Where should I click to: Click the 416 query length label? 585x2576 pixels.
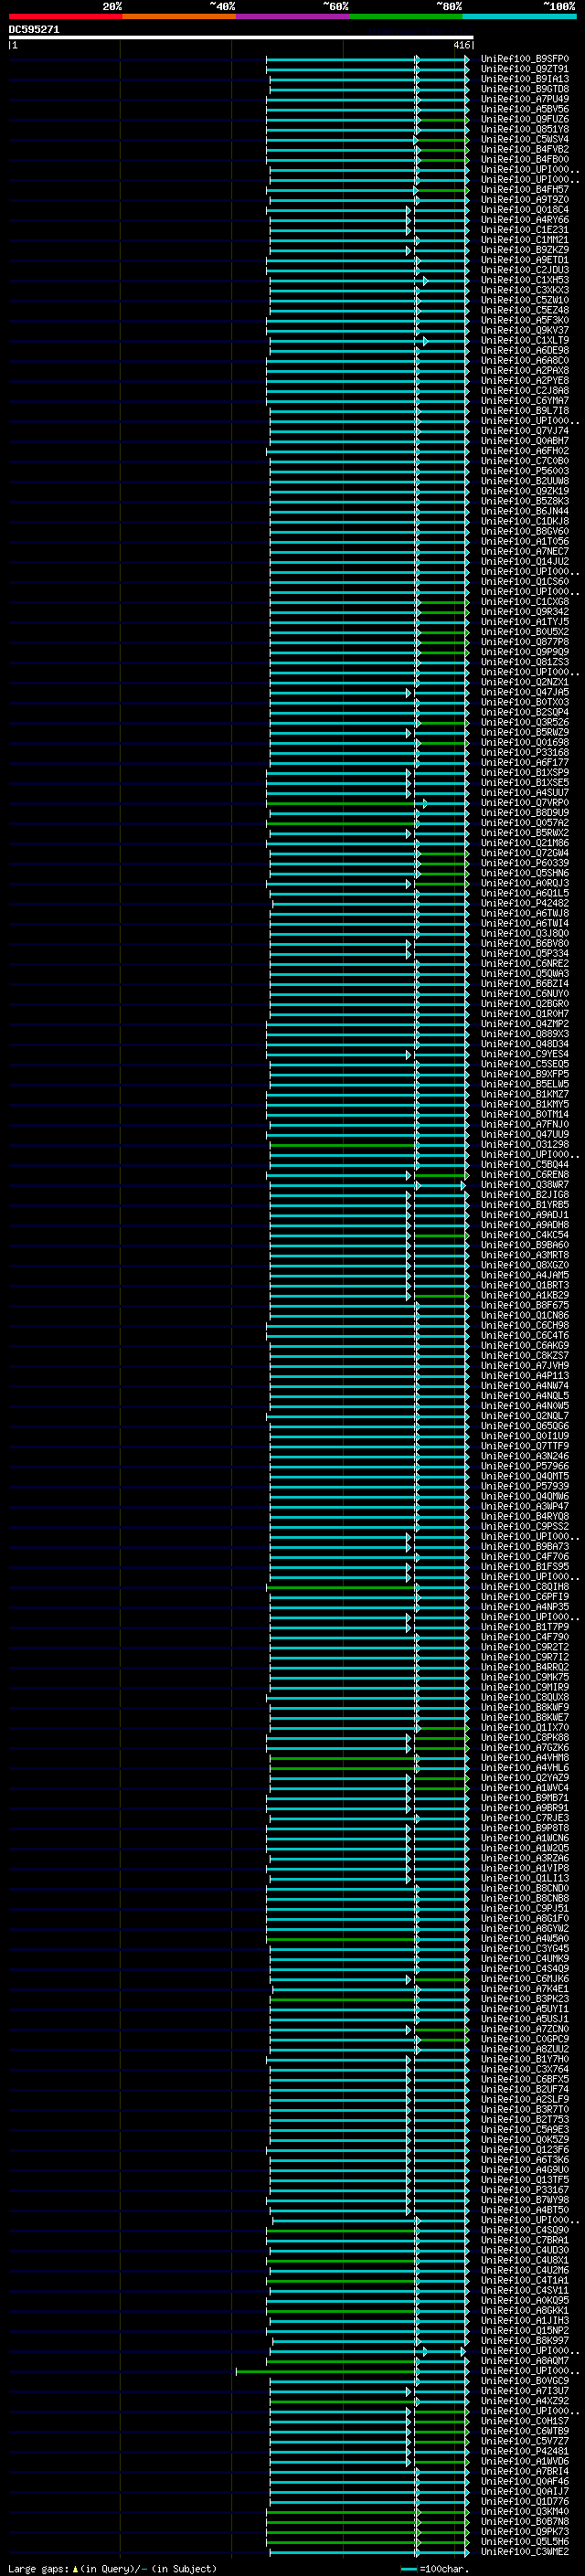click(461, 45)
